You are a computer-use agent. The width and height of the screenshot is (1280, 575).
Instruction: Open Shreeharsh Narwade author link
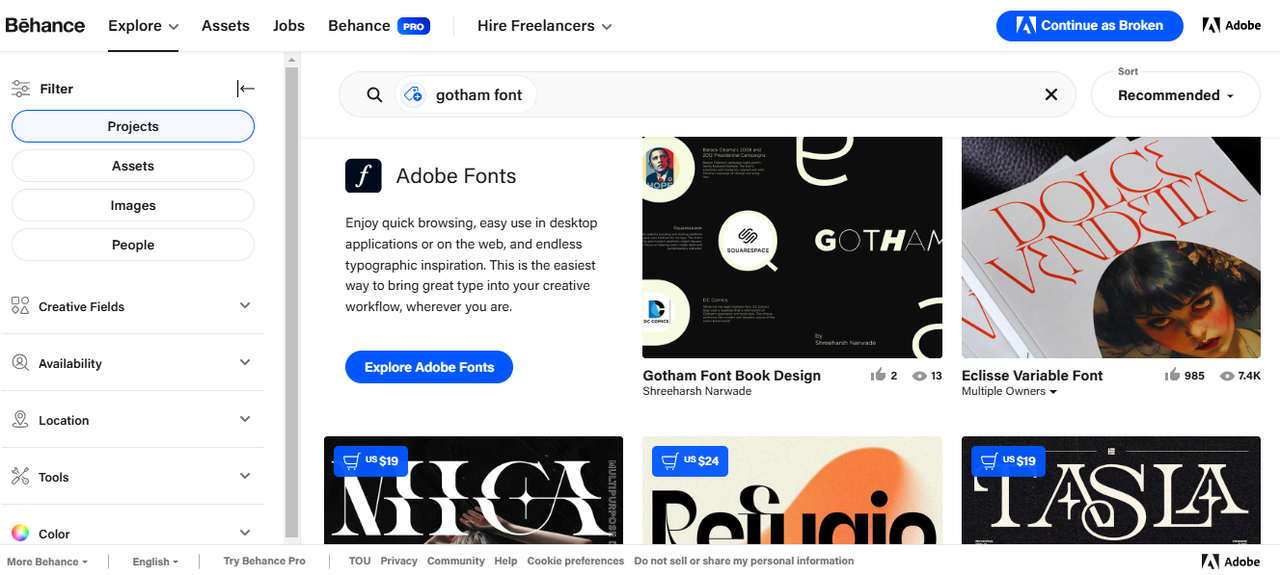(x=697, y=391)
